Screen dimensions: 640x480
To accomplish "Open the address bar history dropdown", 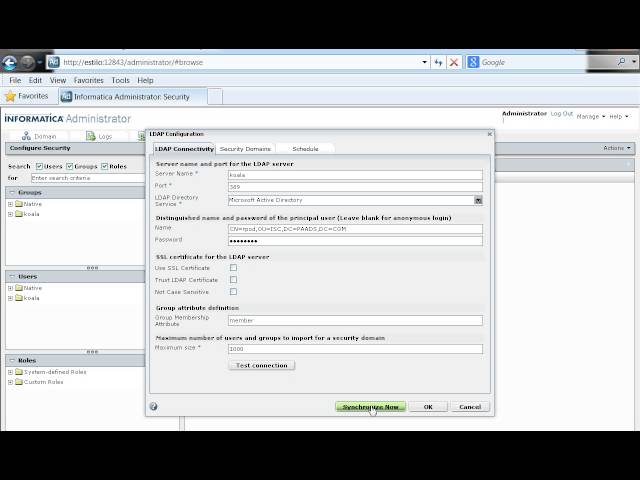I will 424,62.
